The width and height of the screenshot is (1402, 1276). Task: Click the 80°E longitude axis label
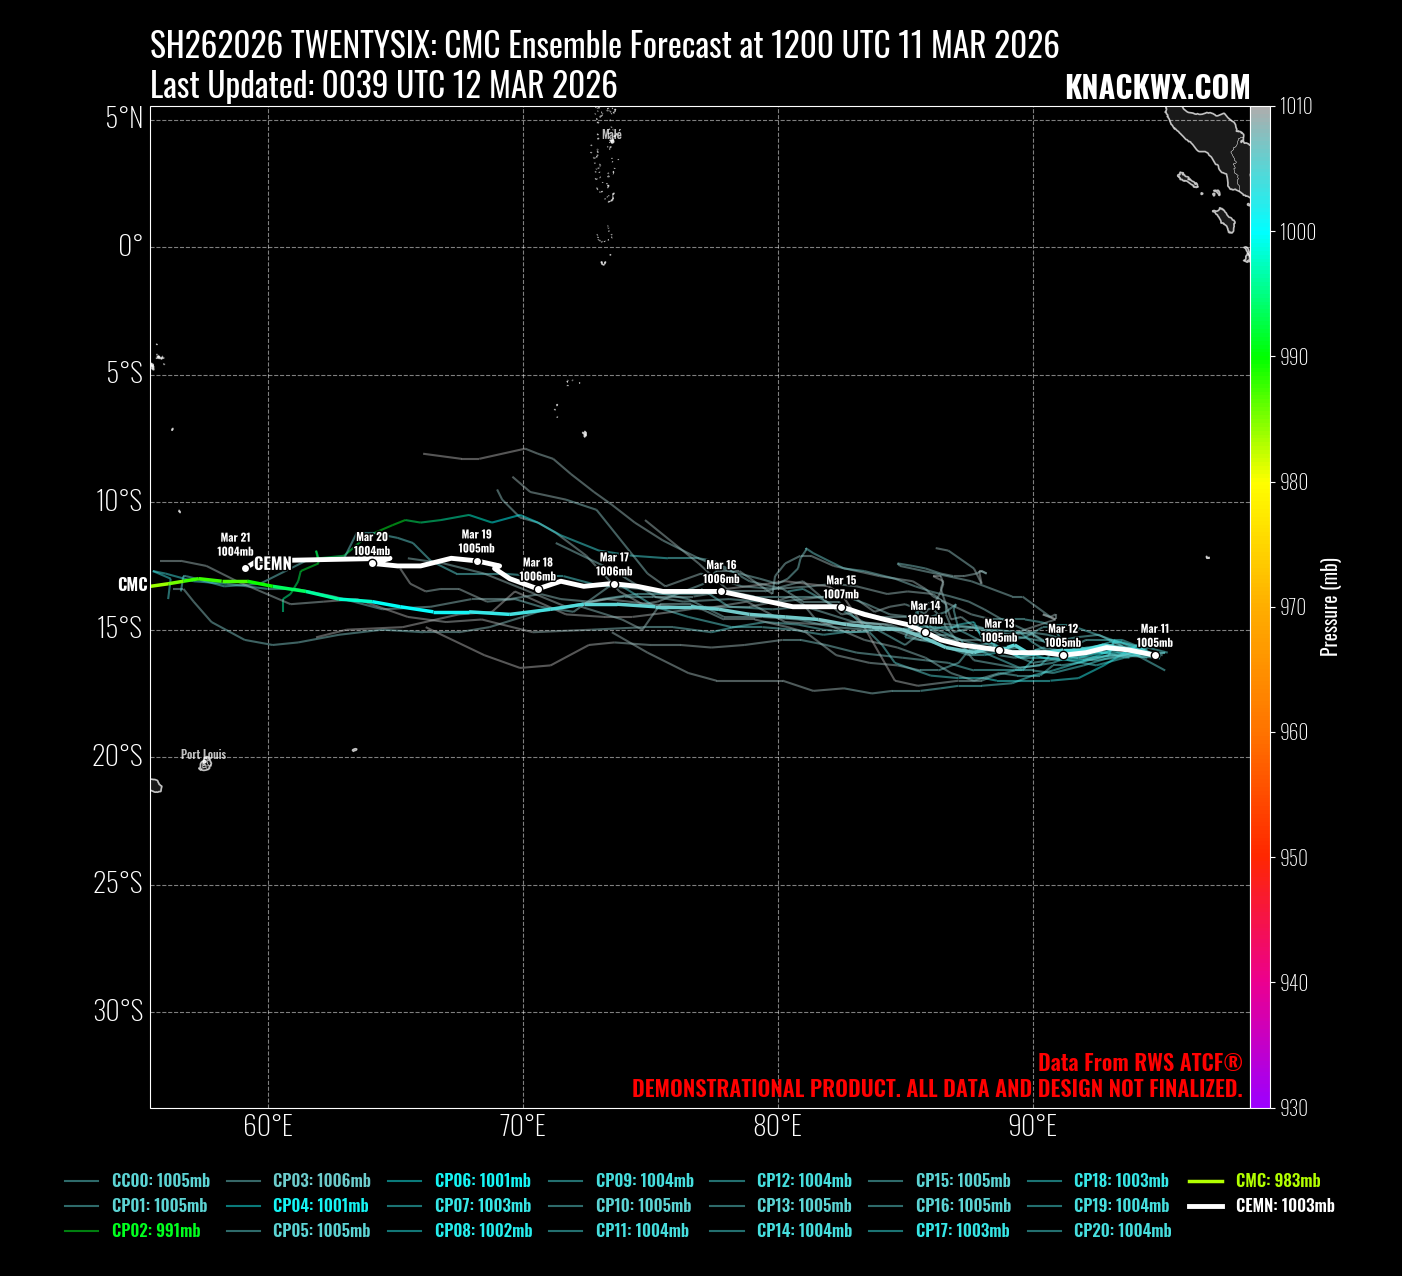pyautogui.click(x=777, y=1127)
